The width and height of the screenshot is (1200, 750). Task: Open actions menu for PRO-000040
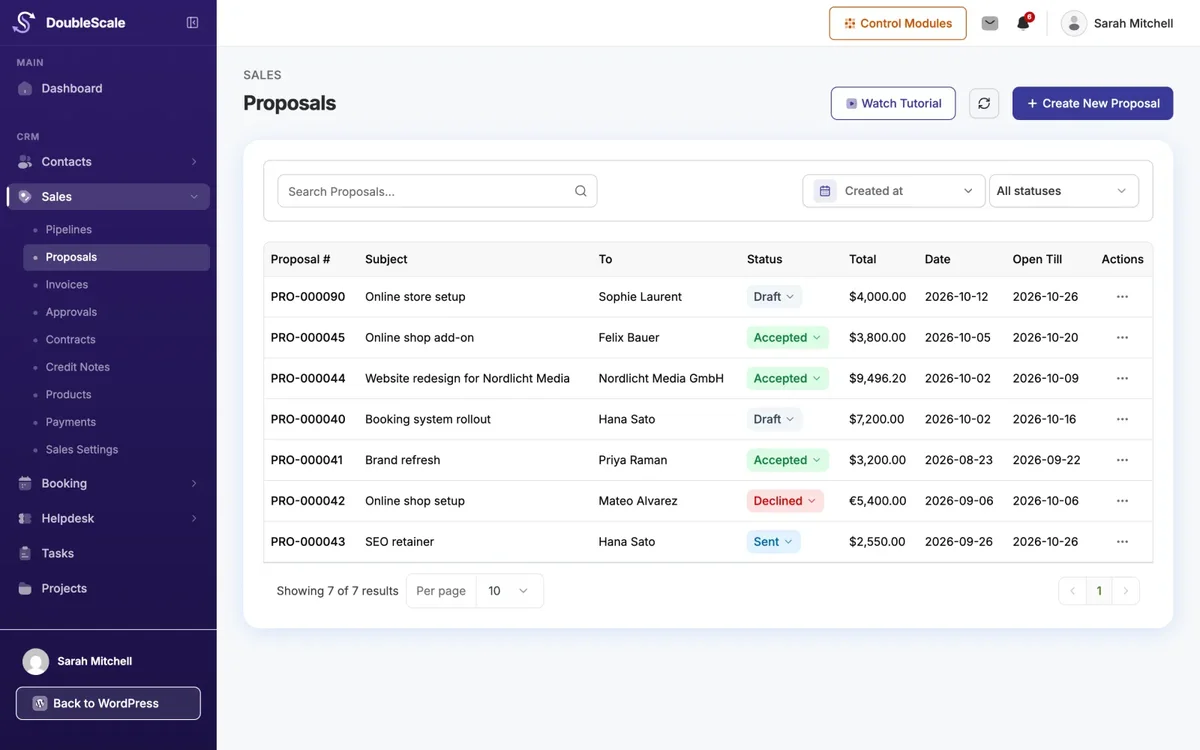[1122, 419]
